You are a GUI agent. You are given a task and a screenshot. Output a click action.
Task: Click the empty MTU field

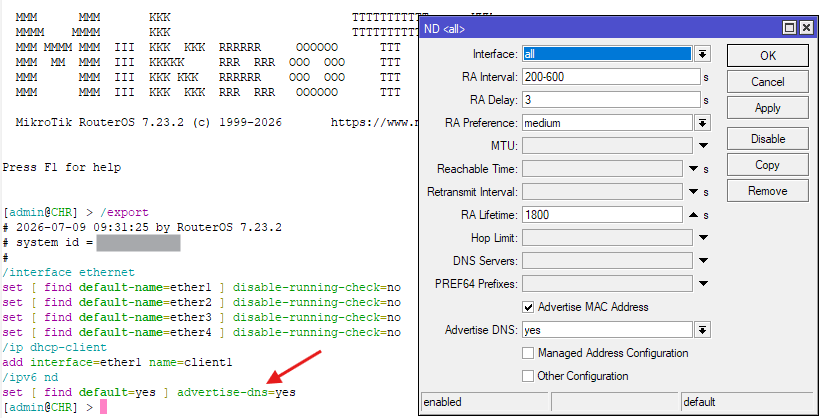pos(607,146)
